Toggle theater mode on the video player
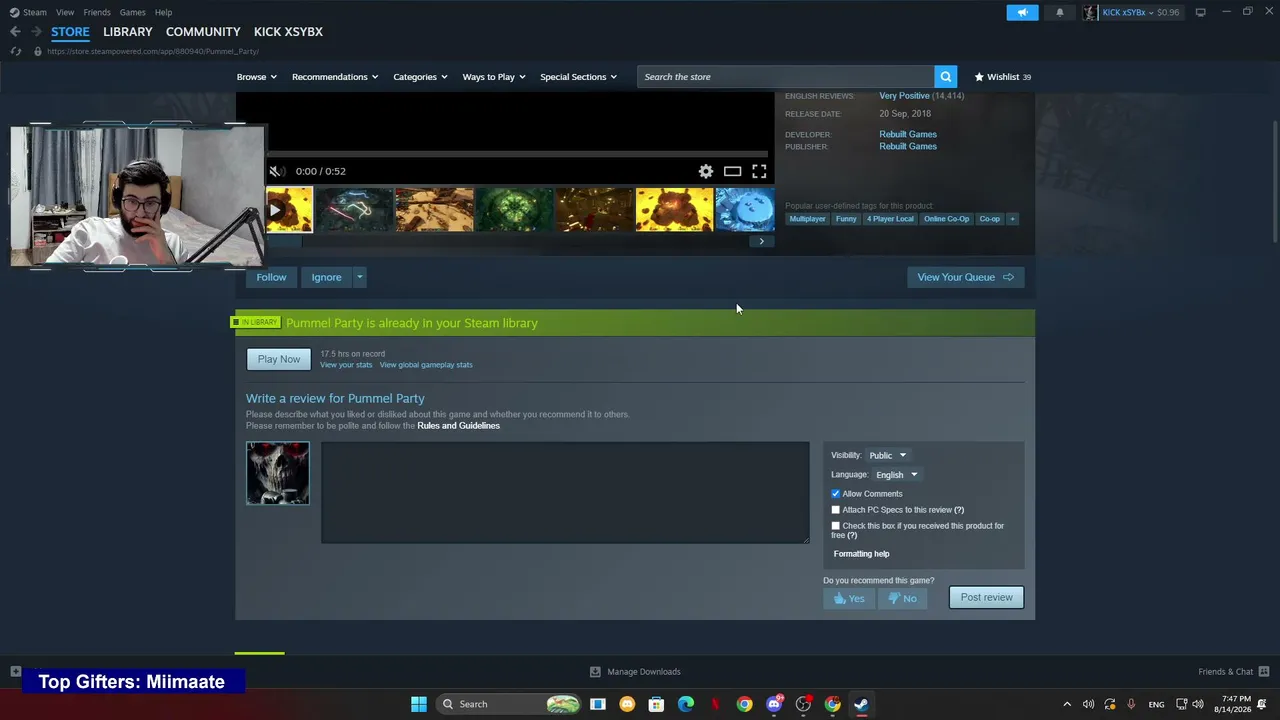 click(x=732, y=171)
